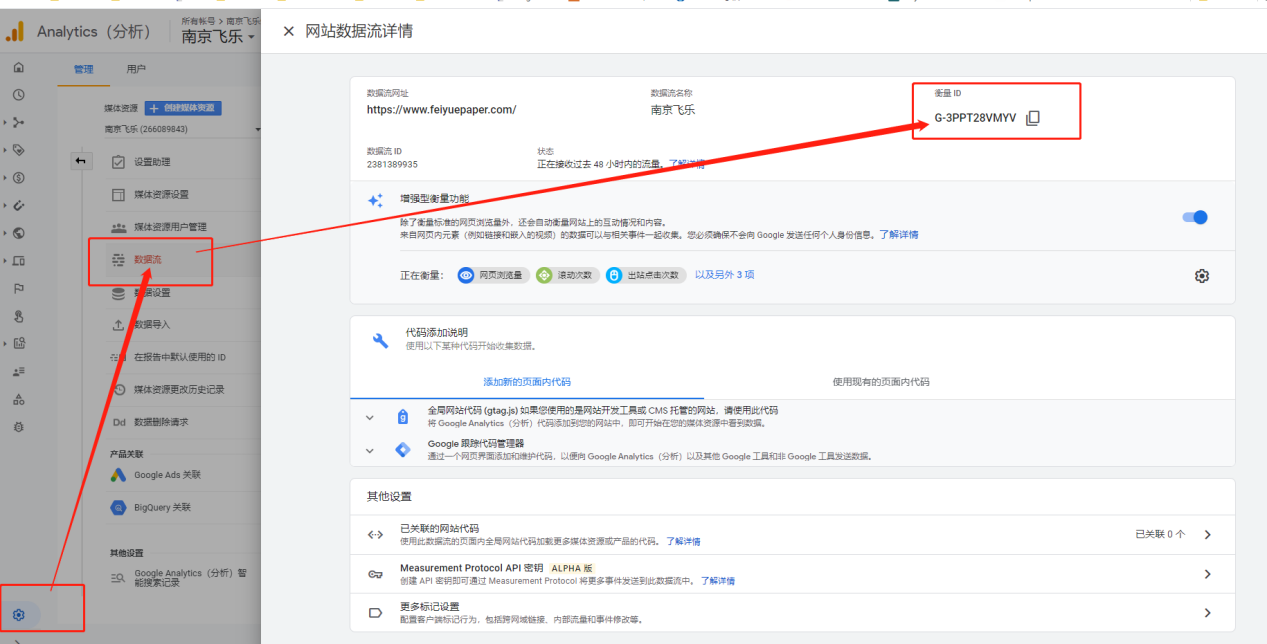The height and width of the screenshot is (644, 1267).
Task: Click the 出站点击次数 measurement chip
Action: (x=645, y=275)
